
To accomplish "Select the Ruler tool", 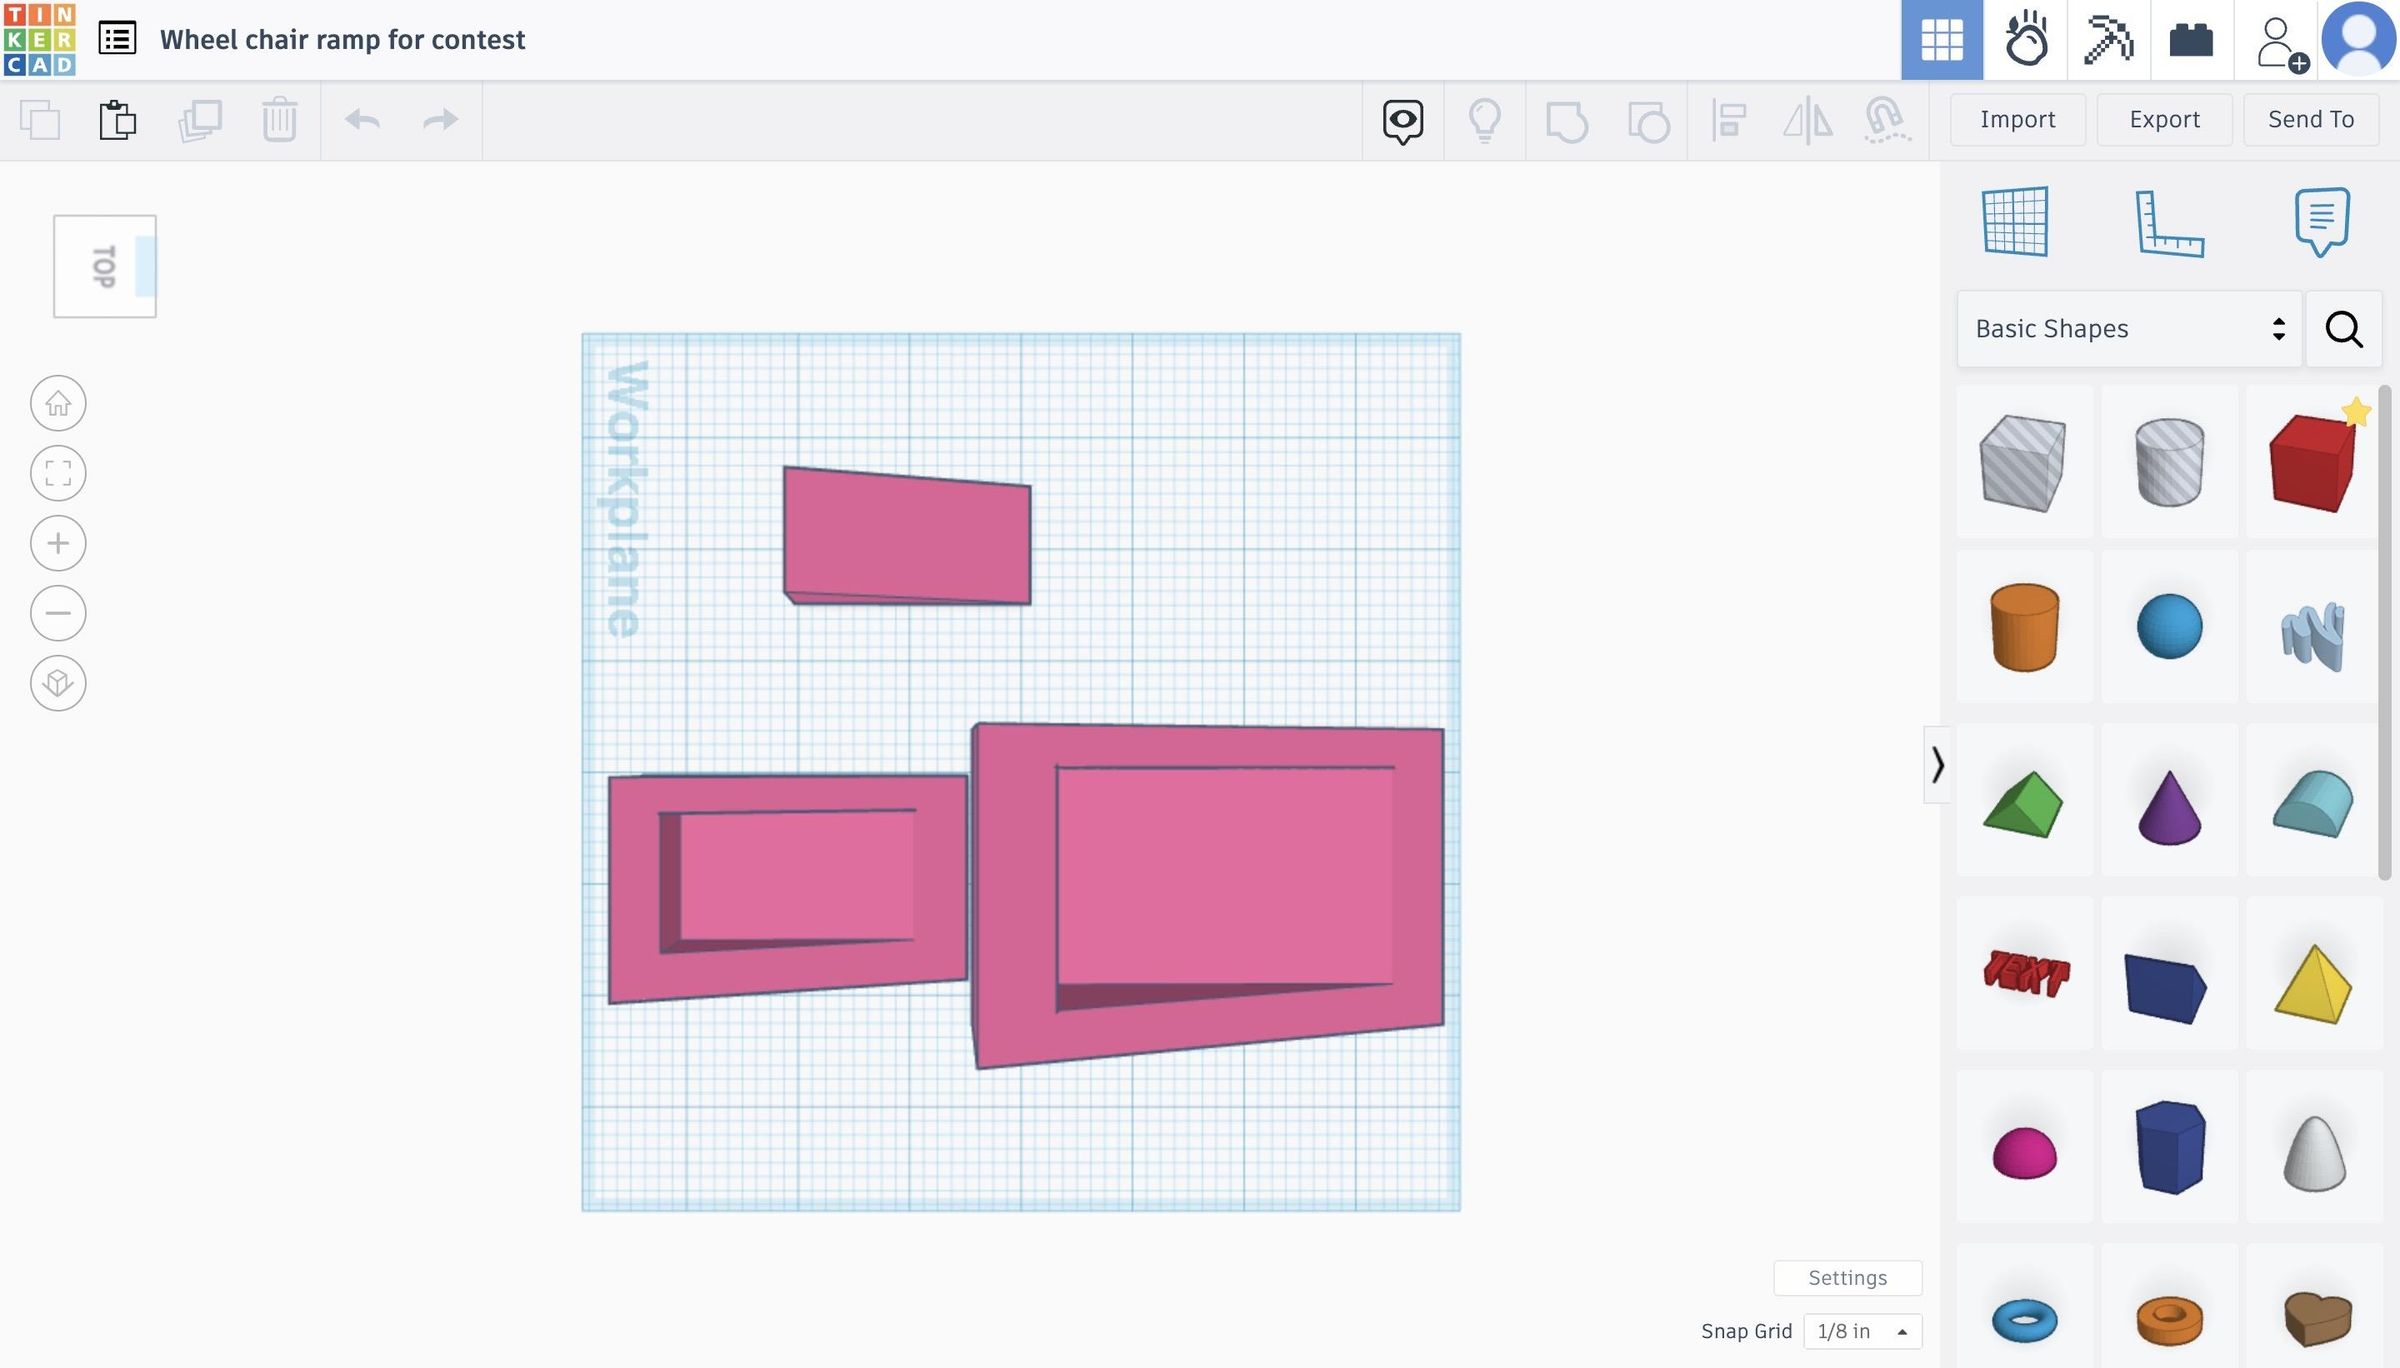I will [2169, 223].
